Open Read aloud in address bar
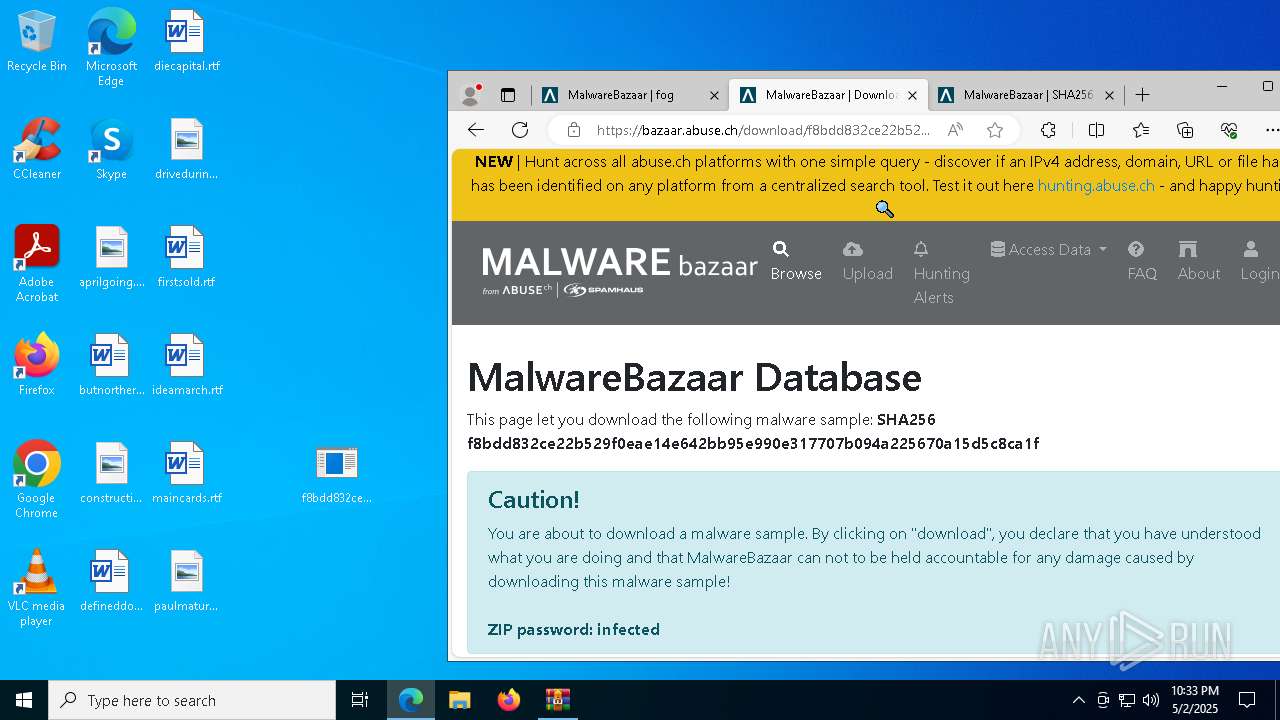1280x720 pixels. tap(955, 130)
